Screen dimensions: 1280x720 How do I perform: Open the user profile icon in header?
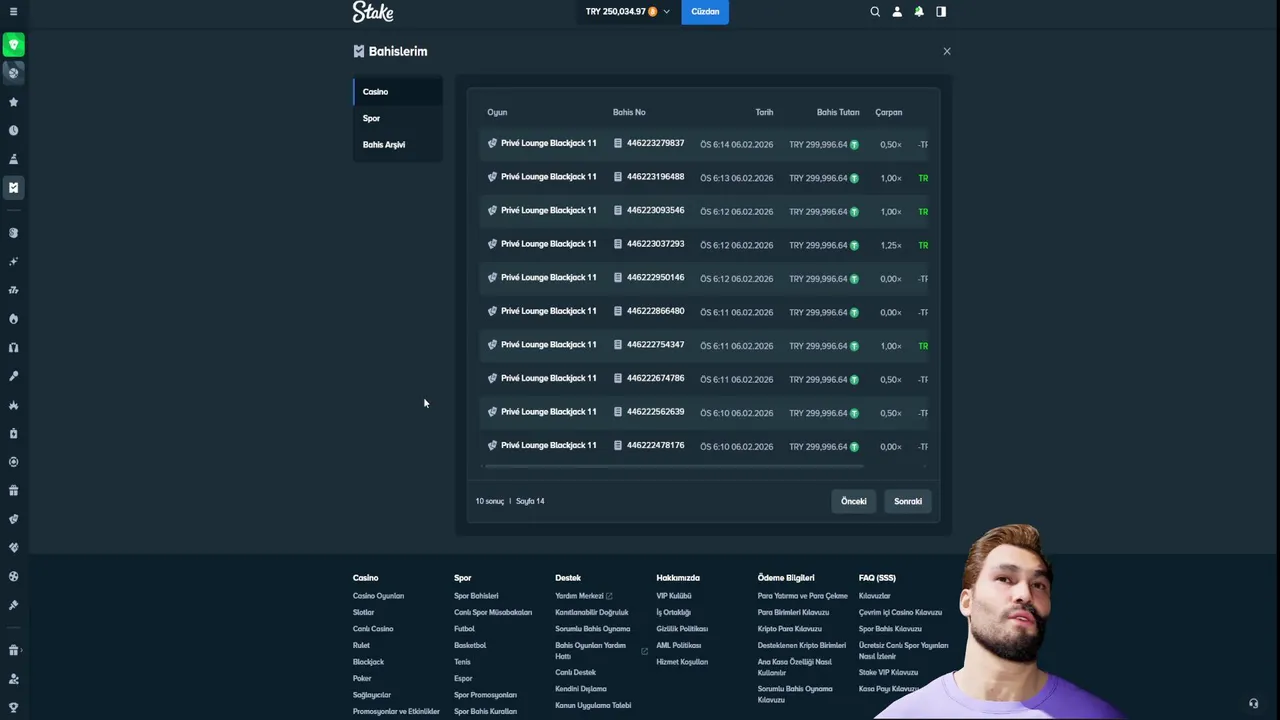point(897,12)
